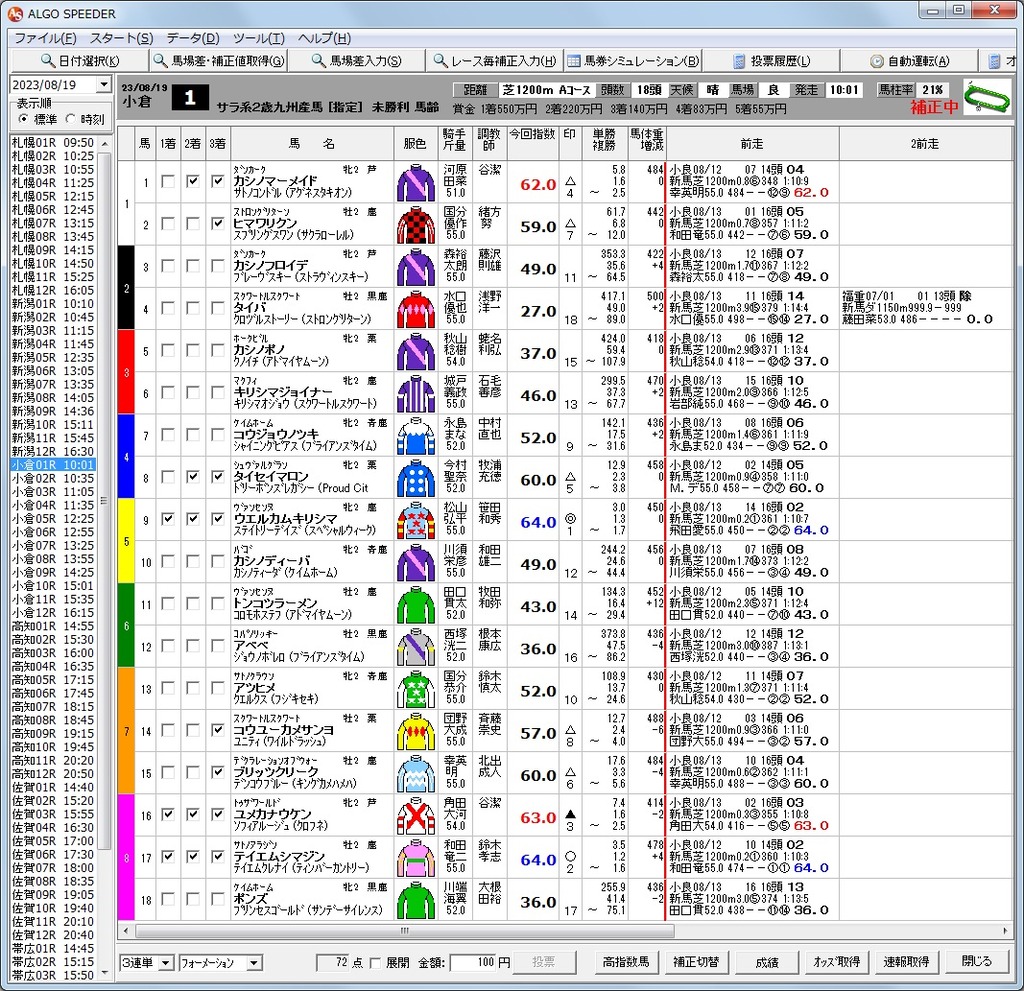Click the 馬名 column header
Screen dimensions: 1024x991
tap(312, 143)
